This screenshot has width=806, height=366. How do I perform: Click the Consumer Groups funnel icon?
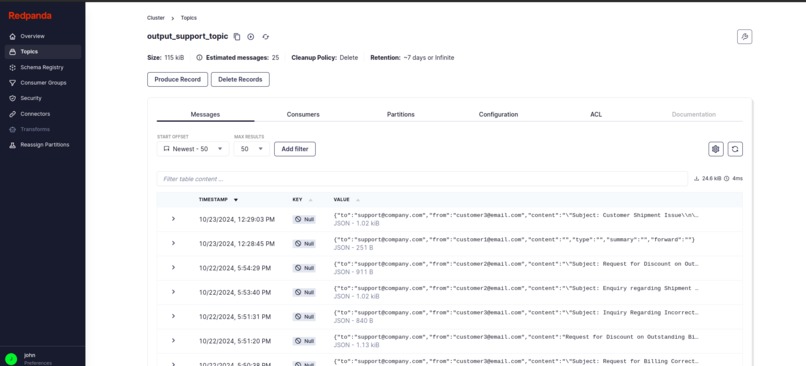(x=13, y=83)
